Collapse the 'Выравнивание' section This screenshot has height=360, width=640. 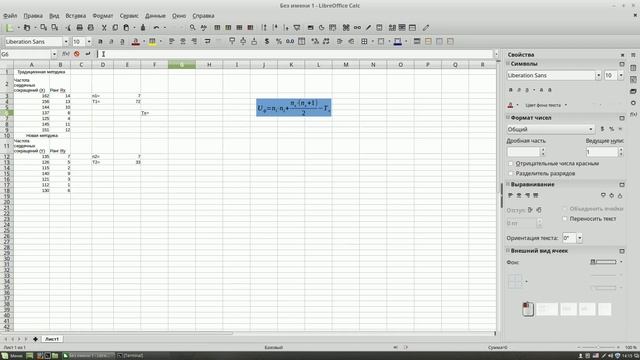(508, 184)
